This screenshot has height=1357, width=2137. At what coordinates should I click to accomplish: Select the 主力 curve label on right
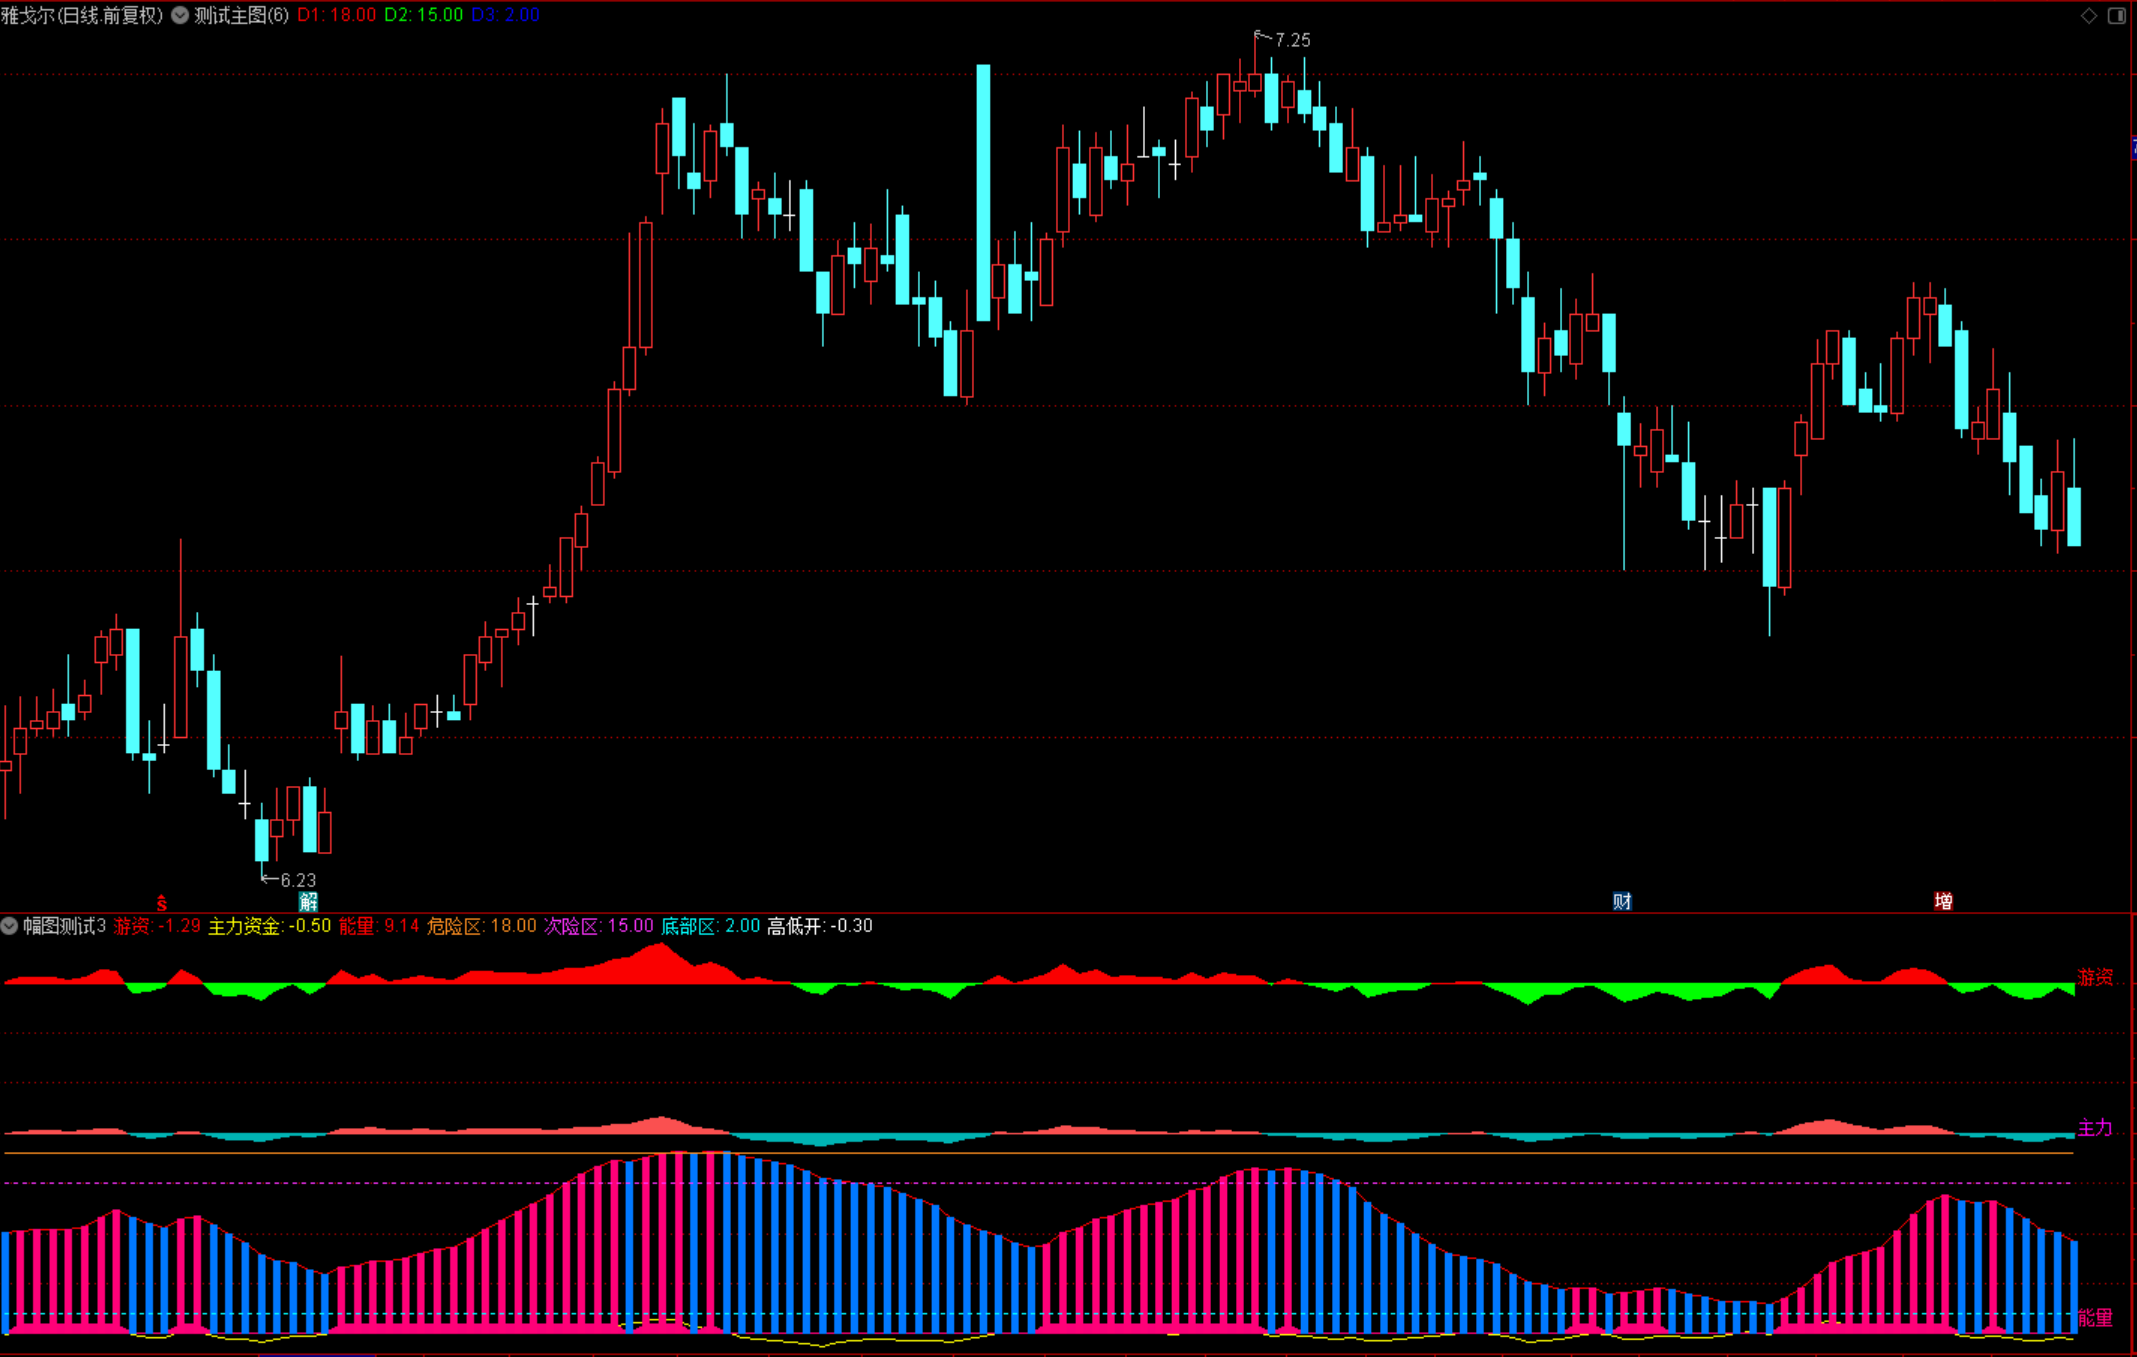pyautogui.click(x=2095, y=1128)
